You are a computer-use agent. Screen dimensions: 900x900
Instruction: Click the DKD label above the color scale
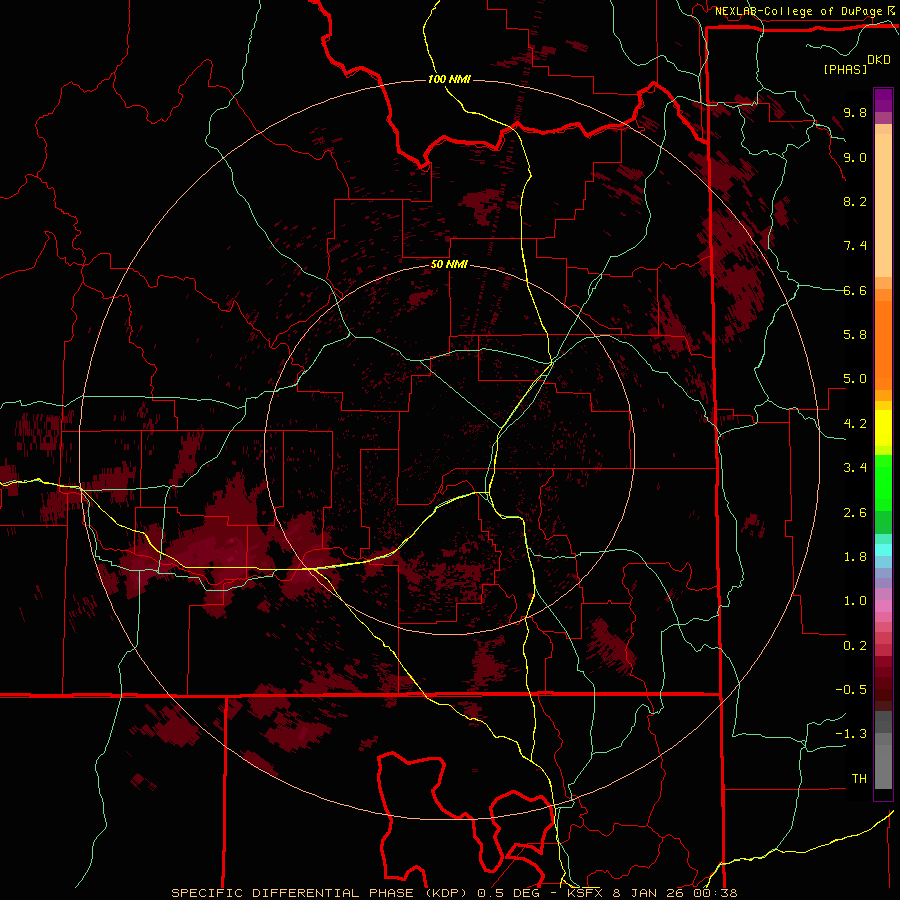point(879,60)
